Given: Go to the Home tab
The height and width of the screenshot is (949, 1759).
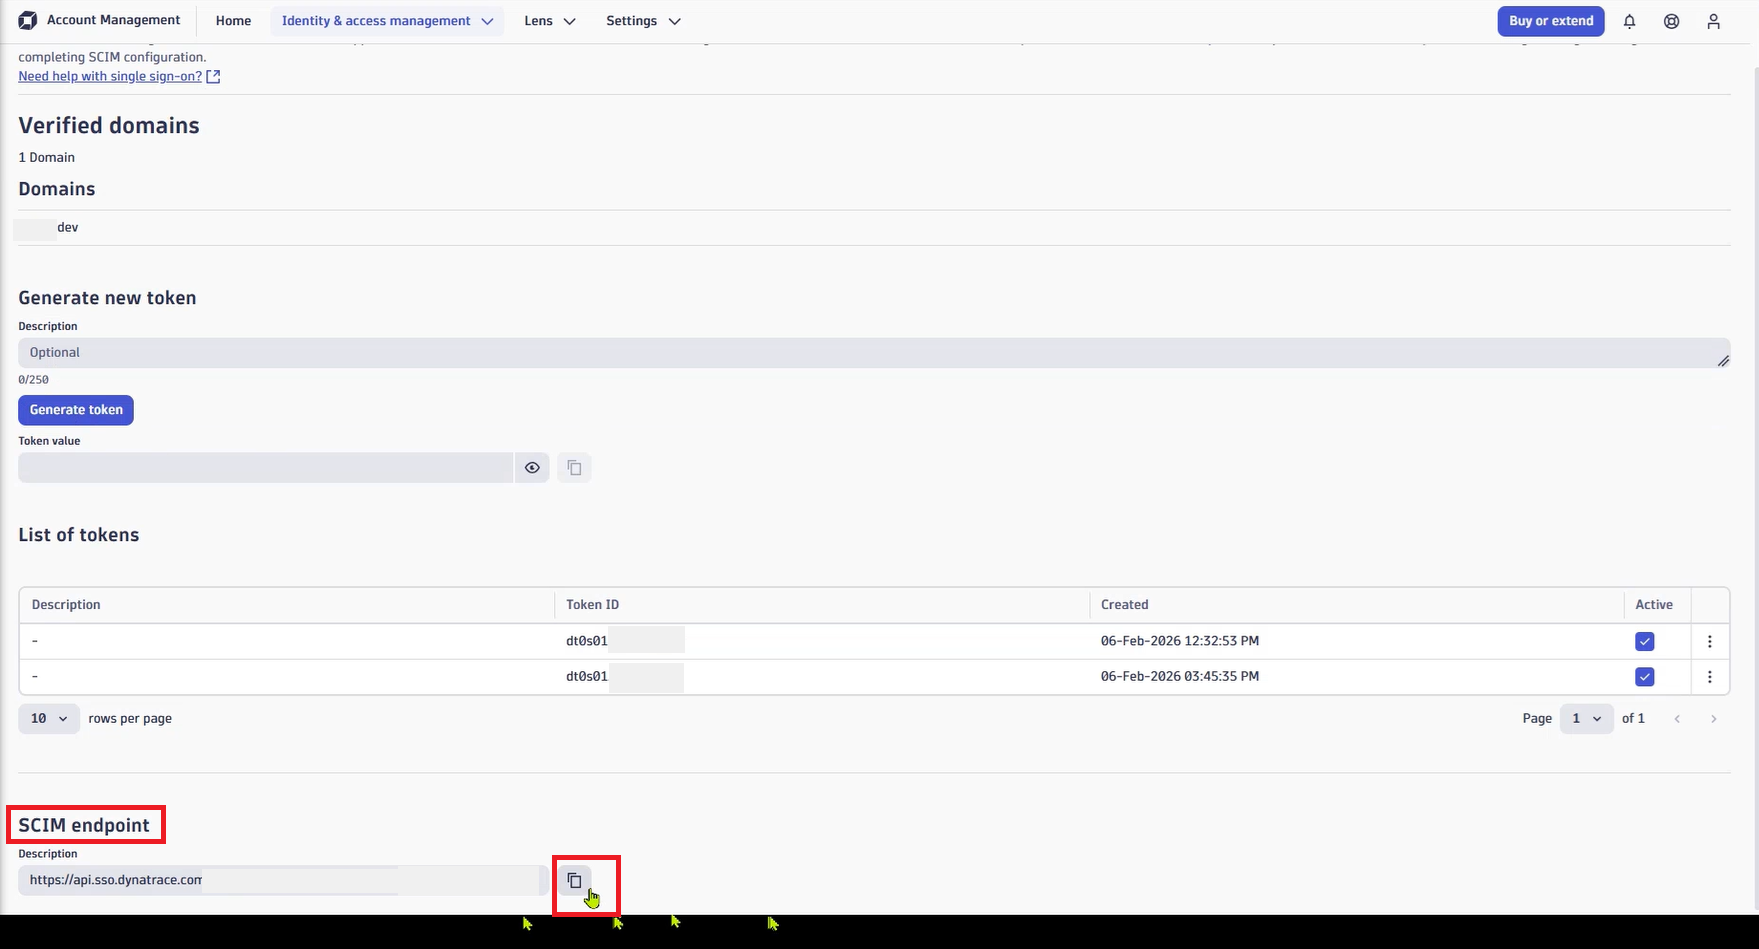Looking at the screenshot, I should click(x=233, y=21).
